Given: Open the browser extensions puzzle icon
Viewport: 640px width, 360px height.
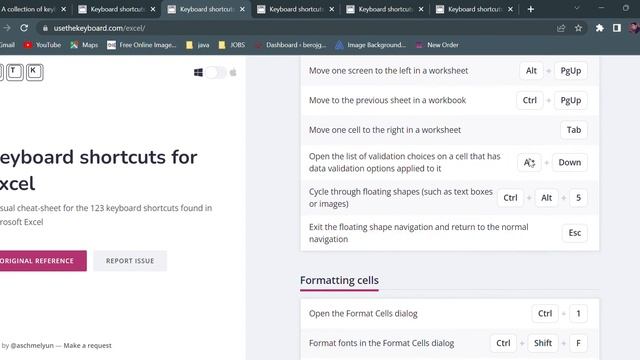Looking at the screenshot, I should [600, 28].
